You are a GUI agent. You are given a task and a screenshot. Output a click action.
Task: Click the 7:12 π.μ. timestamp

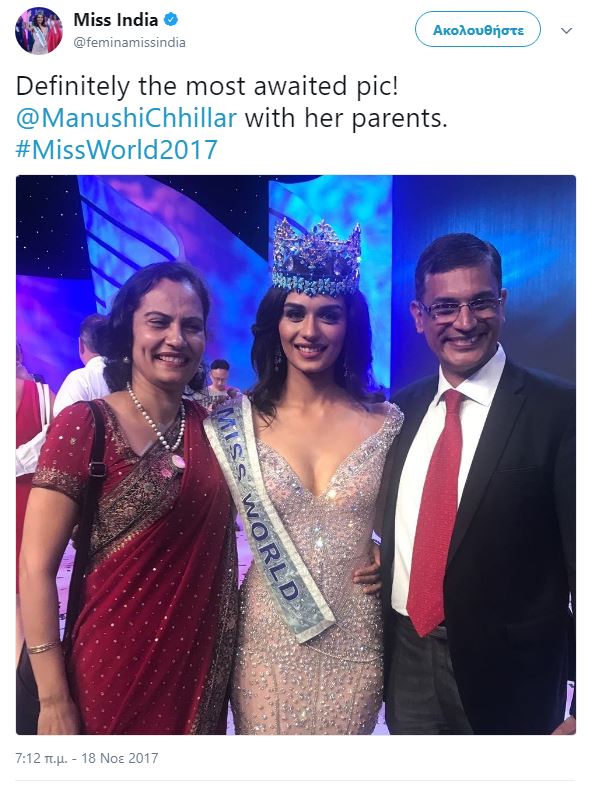[42, 757]
